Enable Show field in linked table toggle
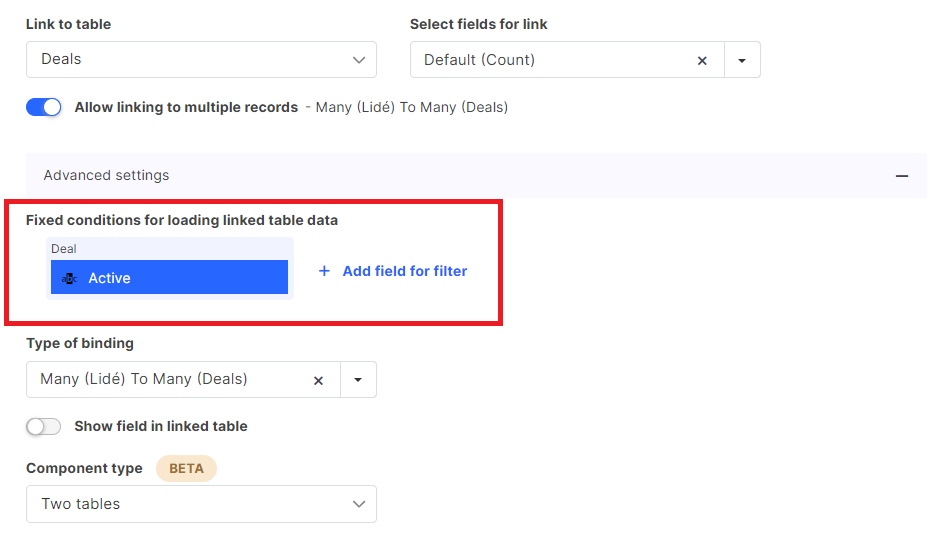This screenshot has height=538, width=937. (x=44, y=426)
